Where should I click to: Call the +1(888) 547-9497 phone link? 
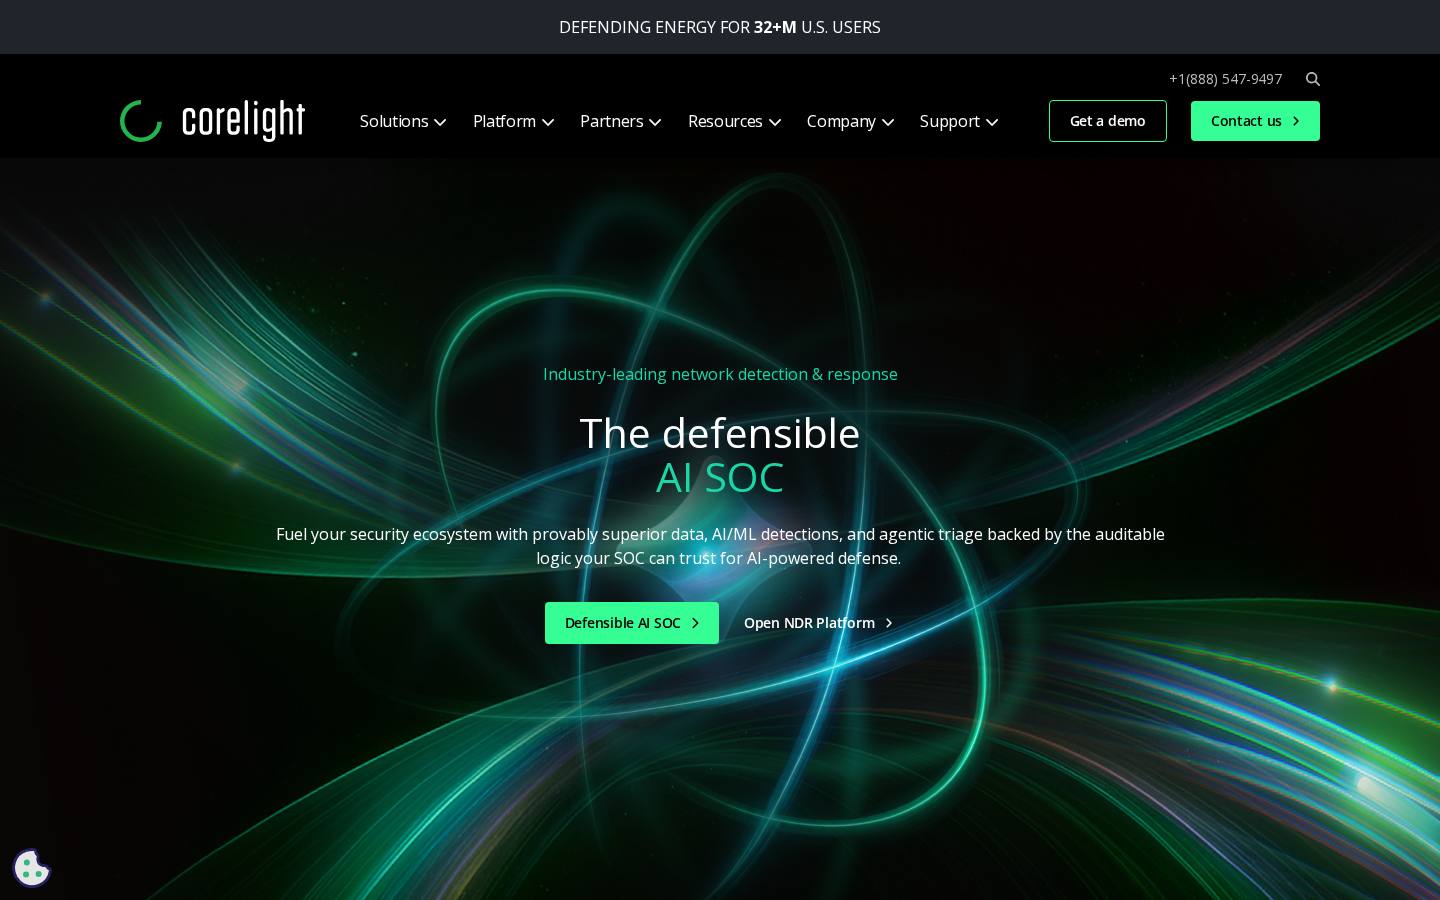point(1225,79)
